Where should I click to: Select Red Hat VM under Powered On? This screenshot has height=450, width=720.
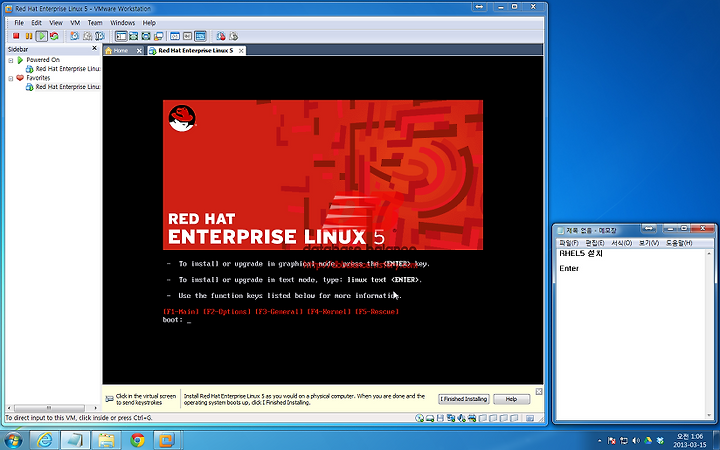(63, 69)
